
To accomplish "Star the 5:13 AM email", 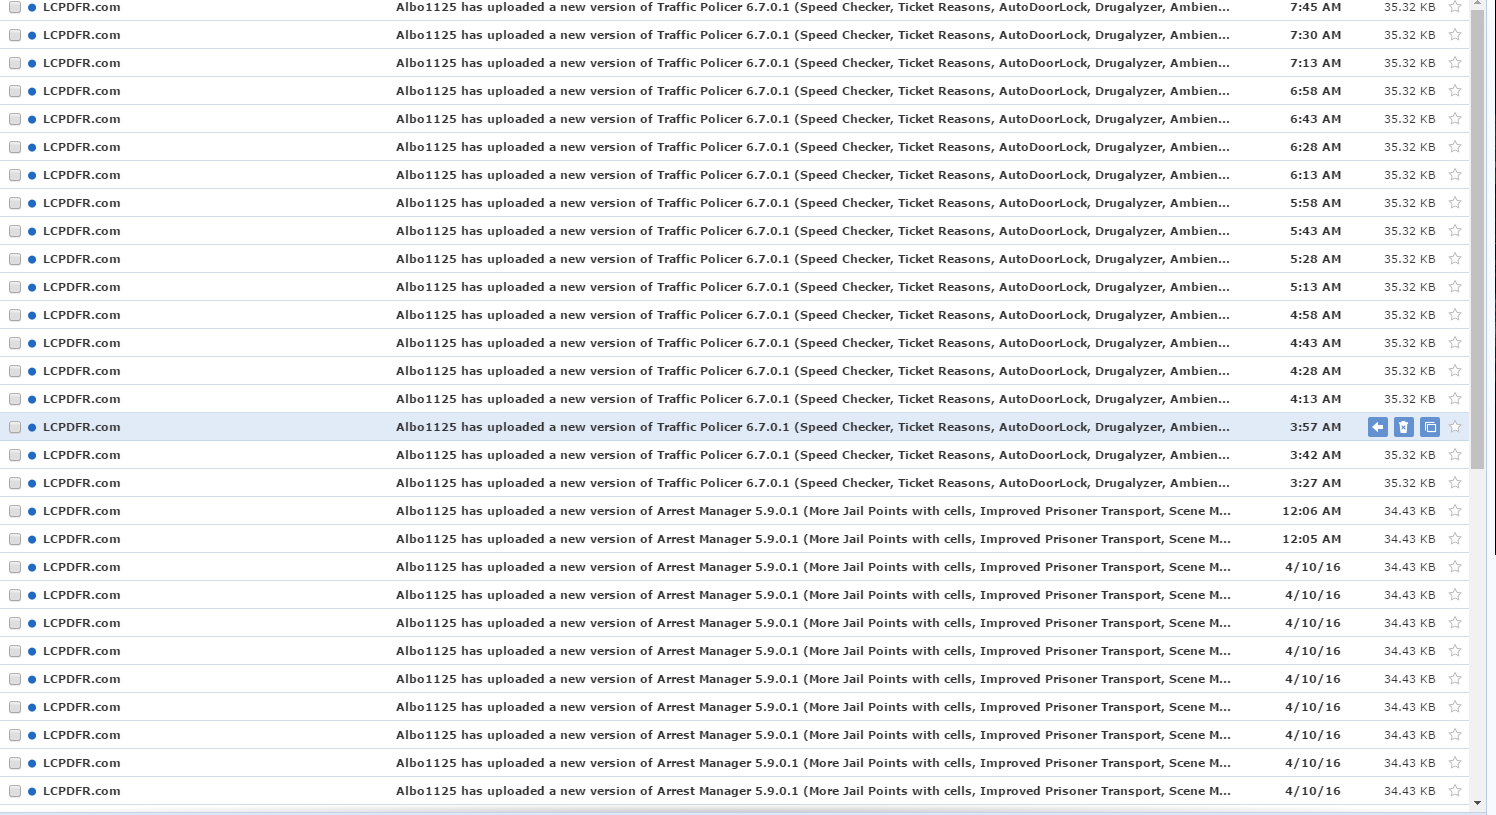I will point(1455,287).
